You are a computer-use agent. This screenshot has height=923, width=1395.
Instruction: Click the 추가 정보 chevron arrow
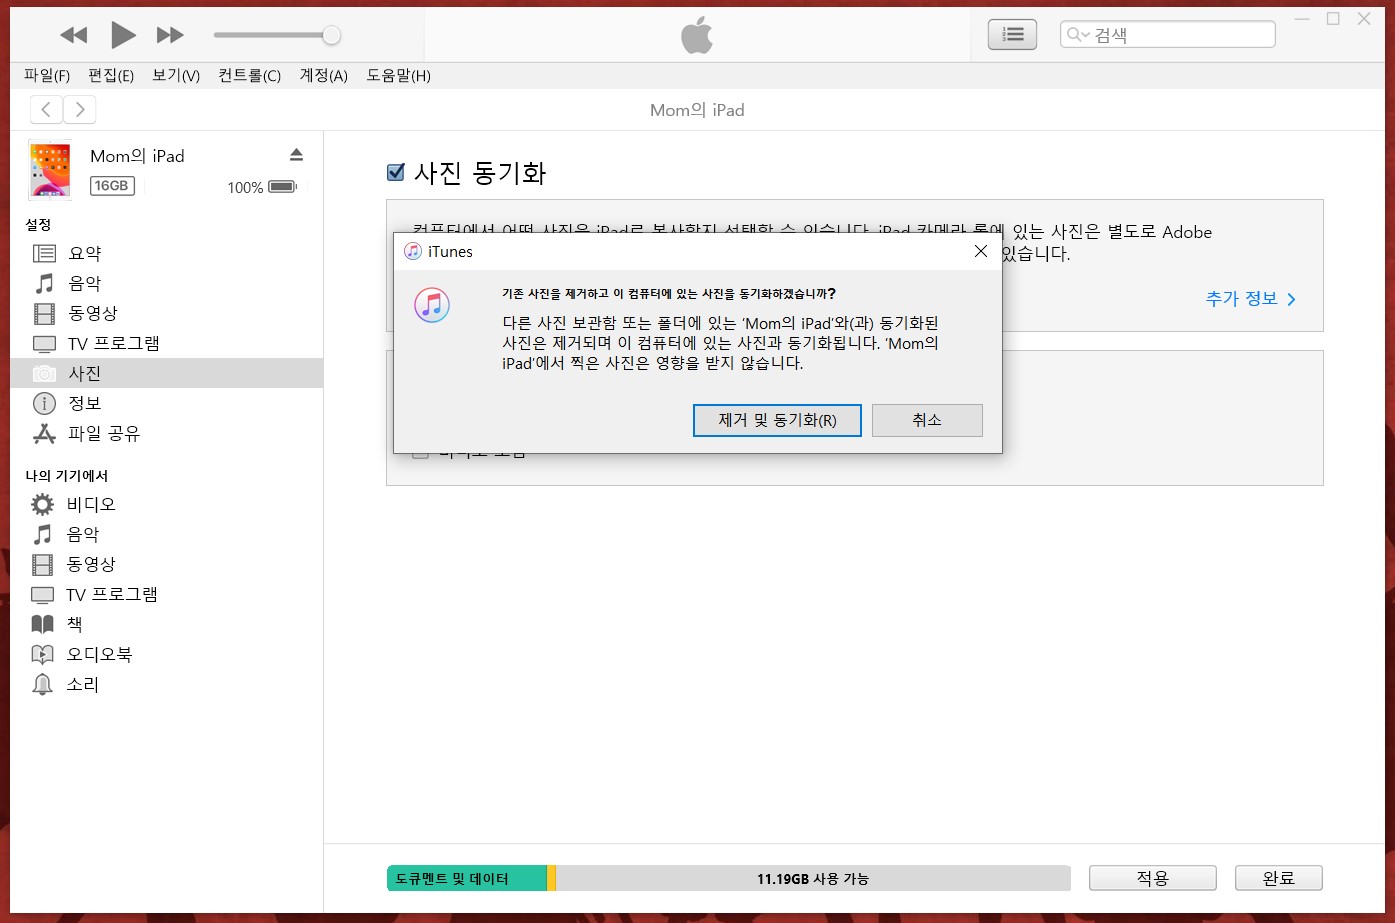click(1291, 299)
